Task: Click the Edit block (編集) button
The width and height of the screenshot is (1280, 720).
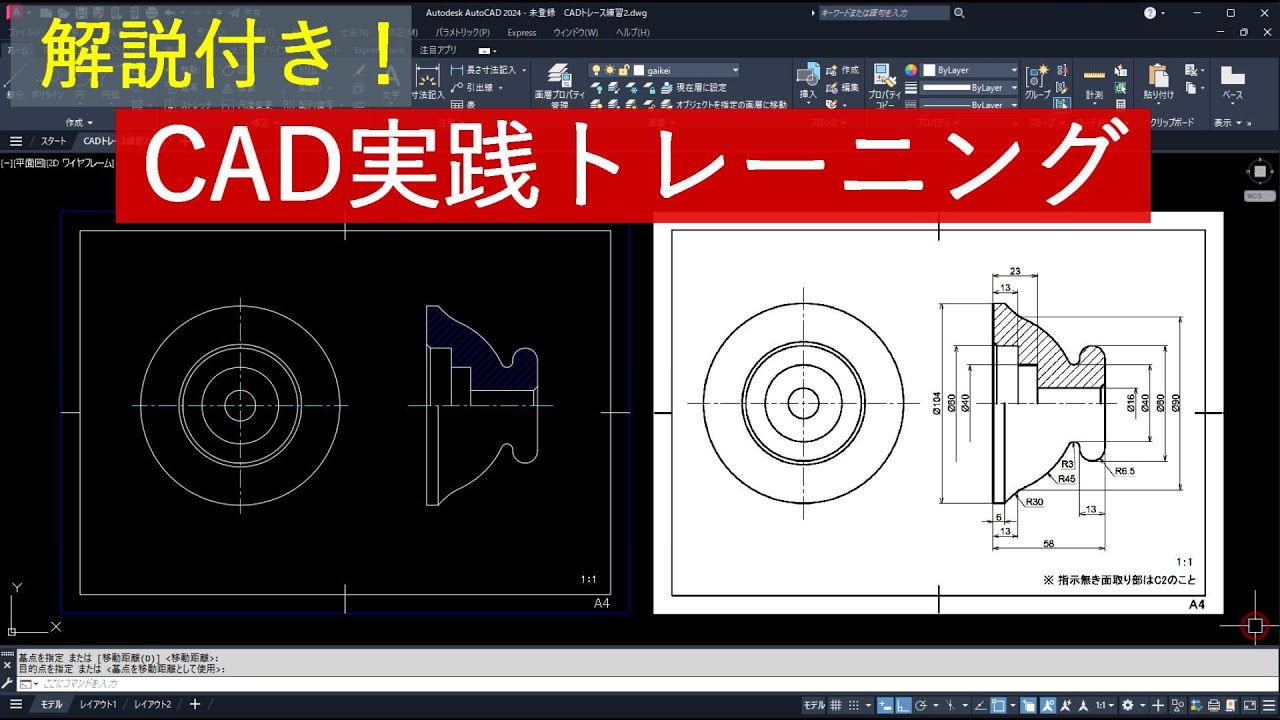Action: coord(841,87)
